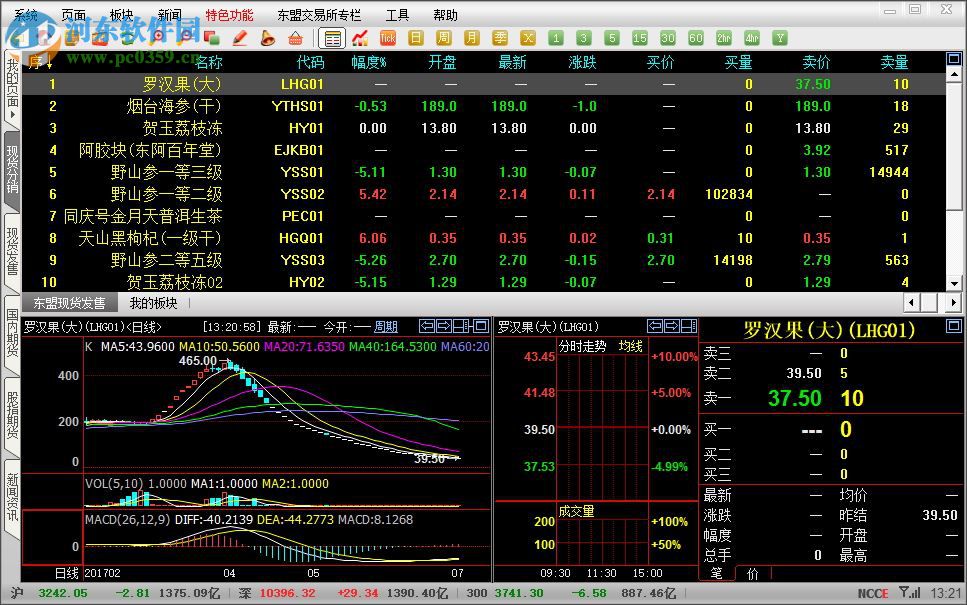The width and height of the screenshot is (967, 605).
Task: Click the quote list scroll-up arrow
Action: tap(954, 75)
